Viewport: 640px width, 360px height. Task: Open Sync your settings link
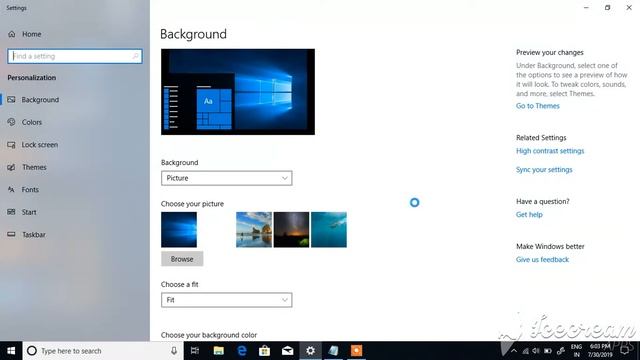click(x=544, y=169)
